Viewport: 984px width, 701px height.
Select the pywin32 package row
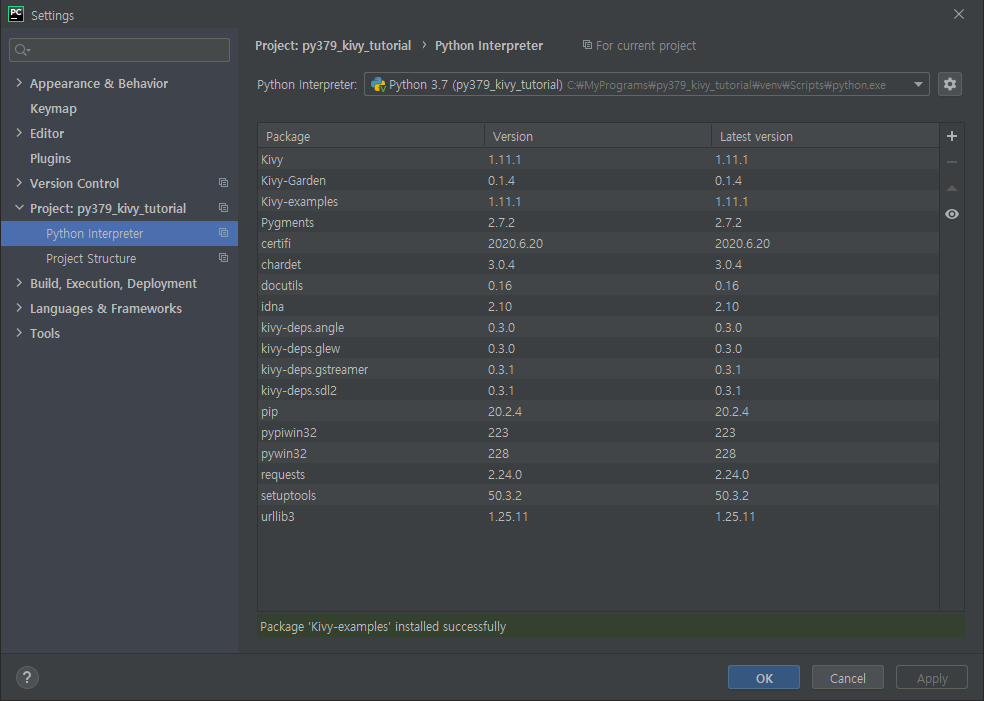click(x=598, y=454)
